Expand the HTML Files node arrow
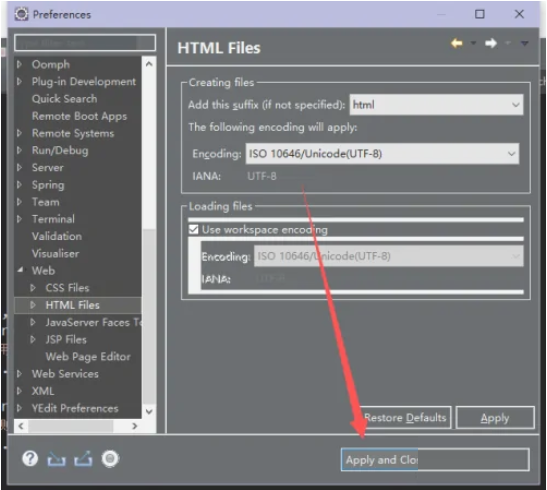The image size is (547, 490). click(33, 305)
